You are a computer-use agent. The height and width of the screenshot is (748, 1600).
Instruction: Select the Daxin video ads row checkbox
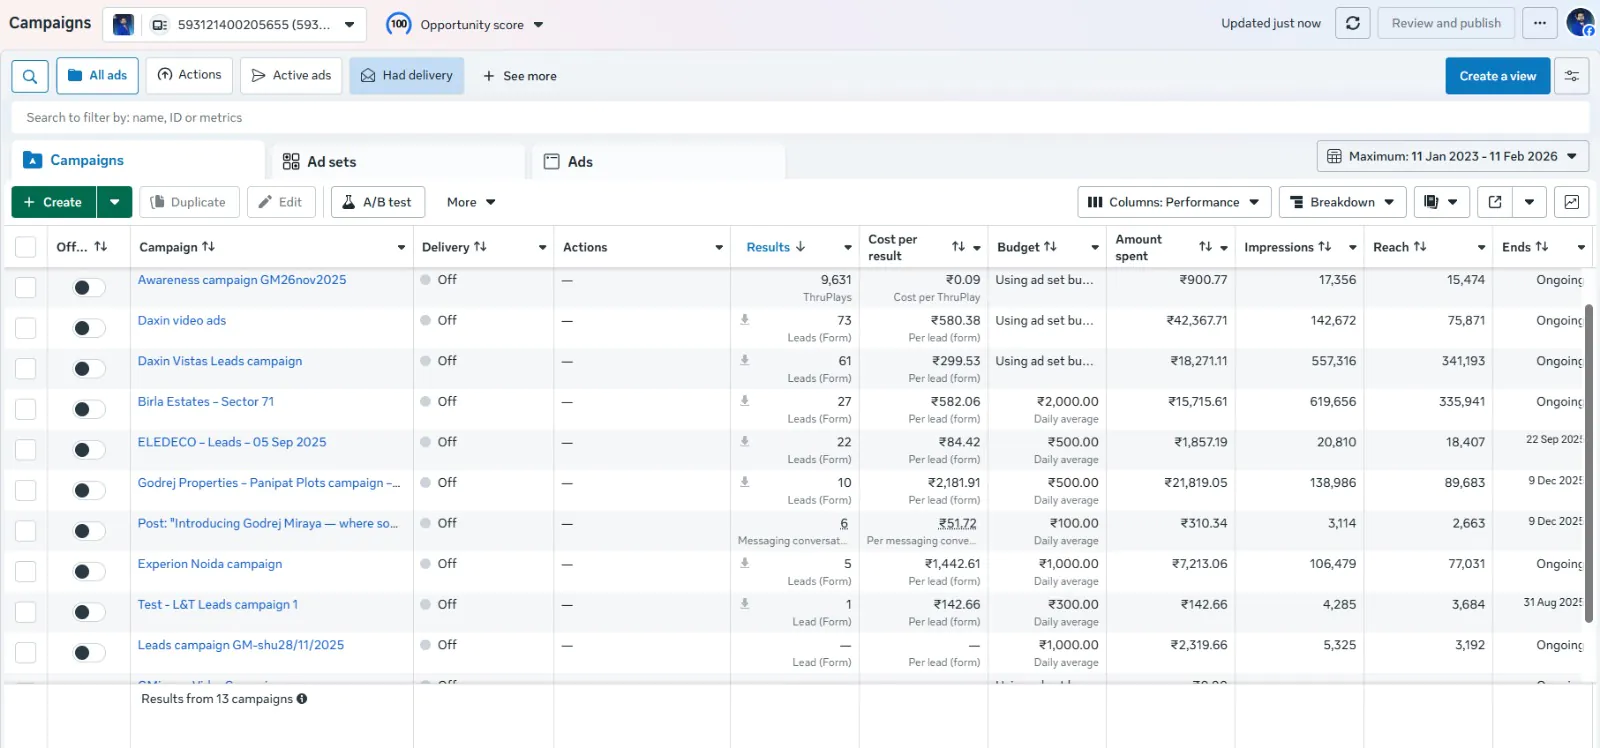click(x=26, y=328)
